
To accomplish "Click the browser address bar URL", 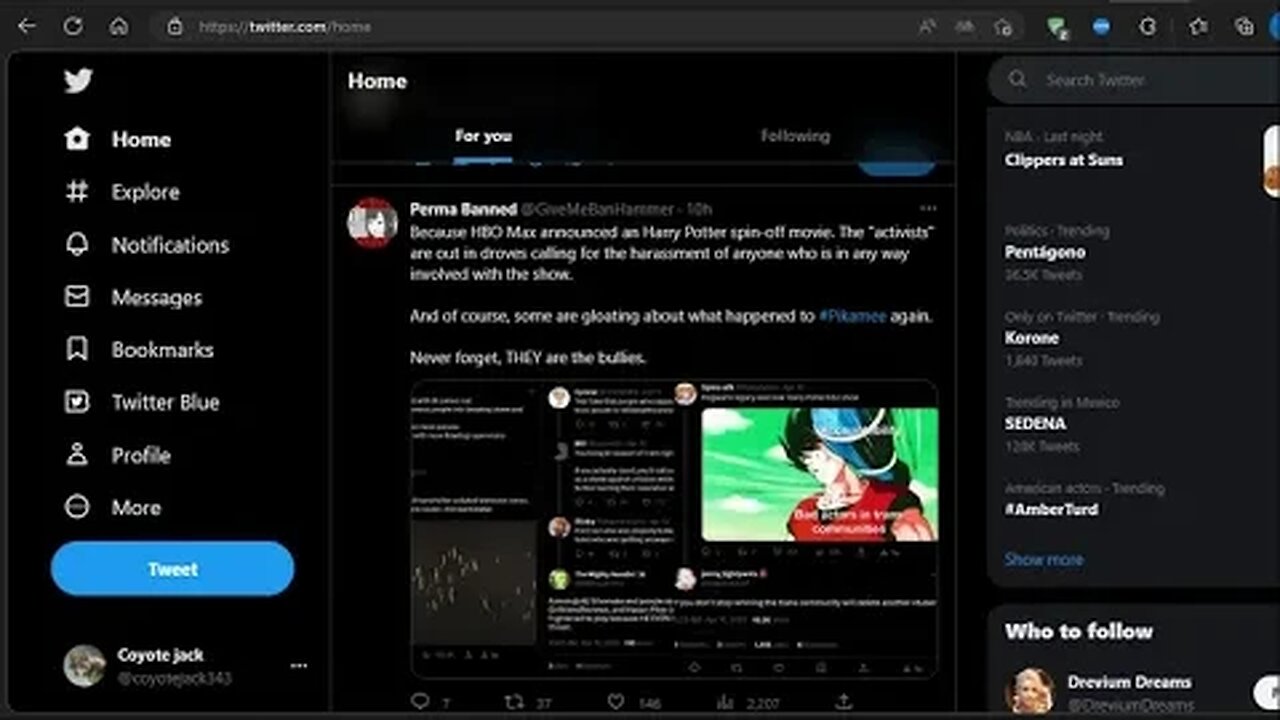I will (x=285, y=27).
